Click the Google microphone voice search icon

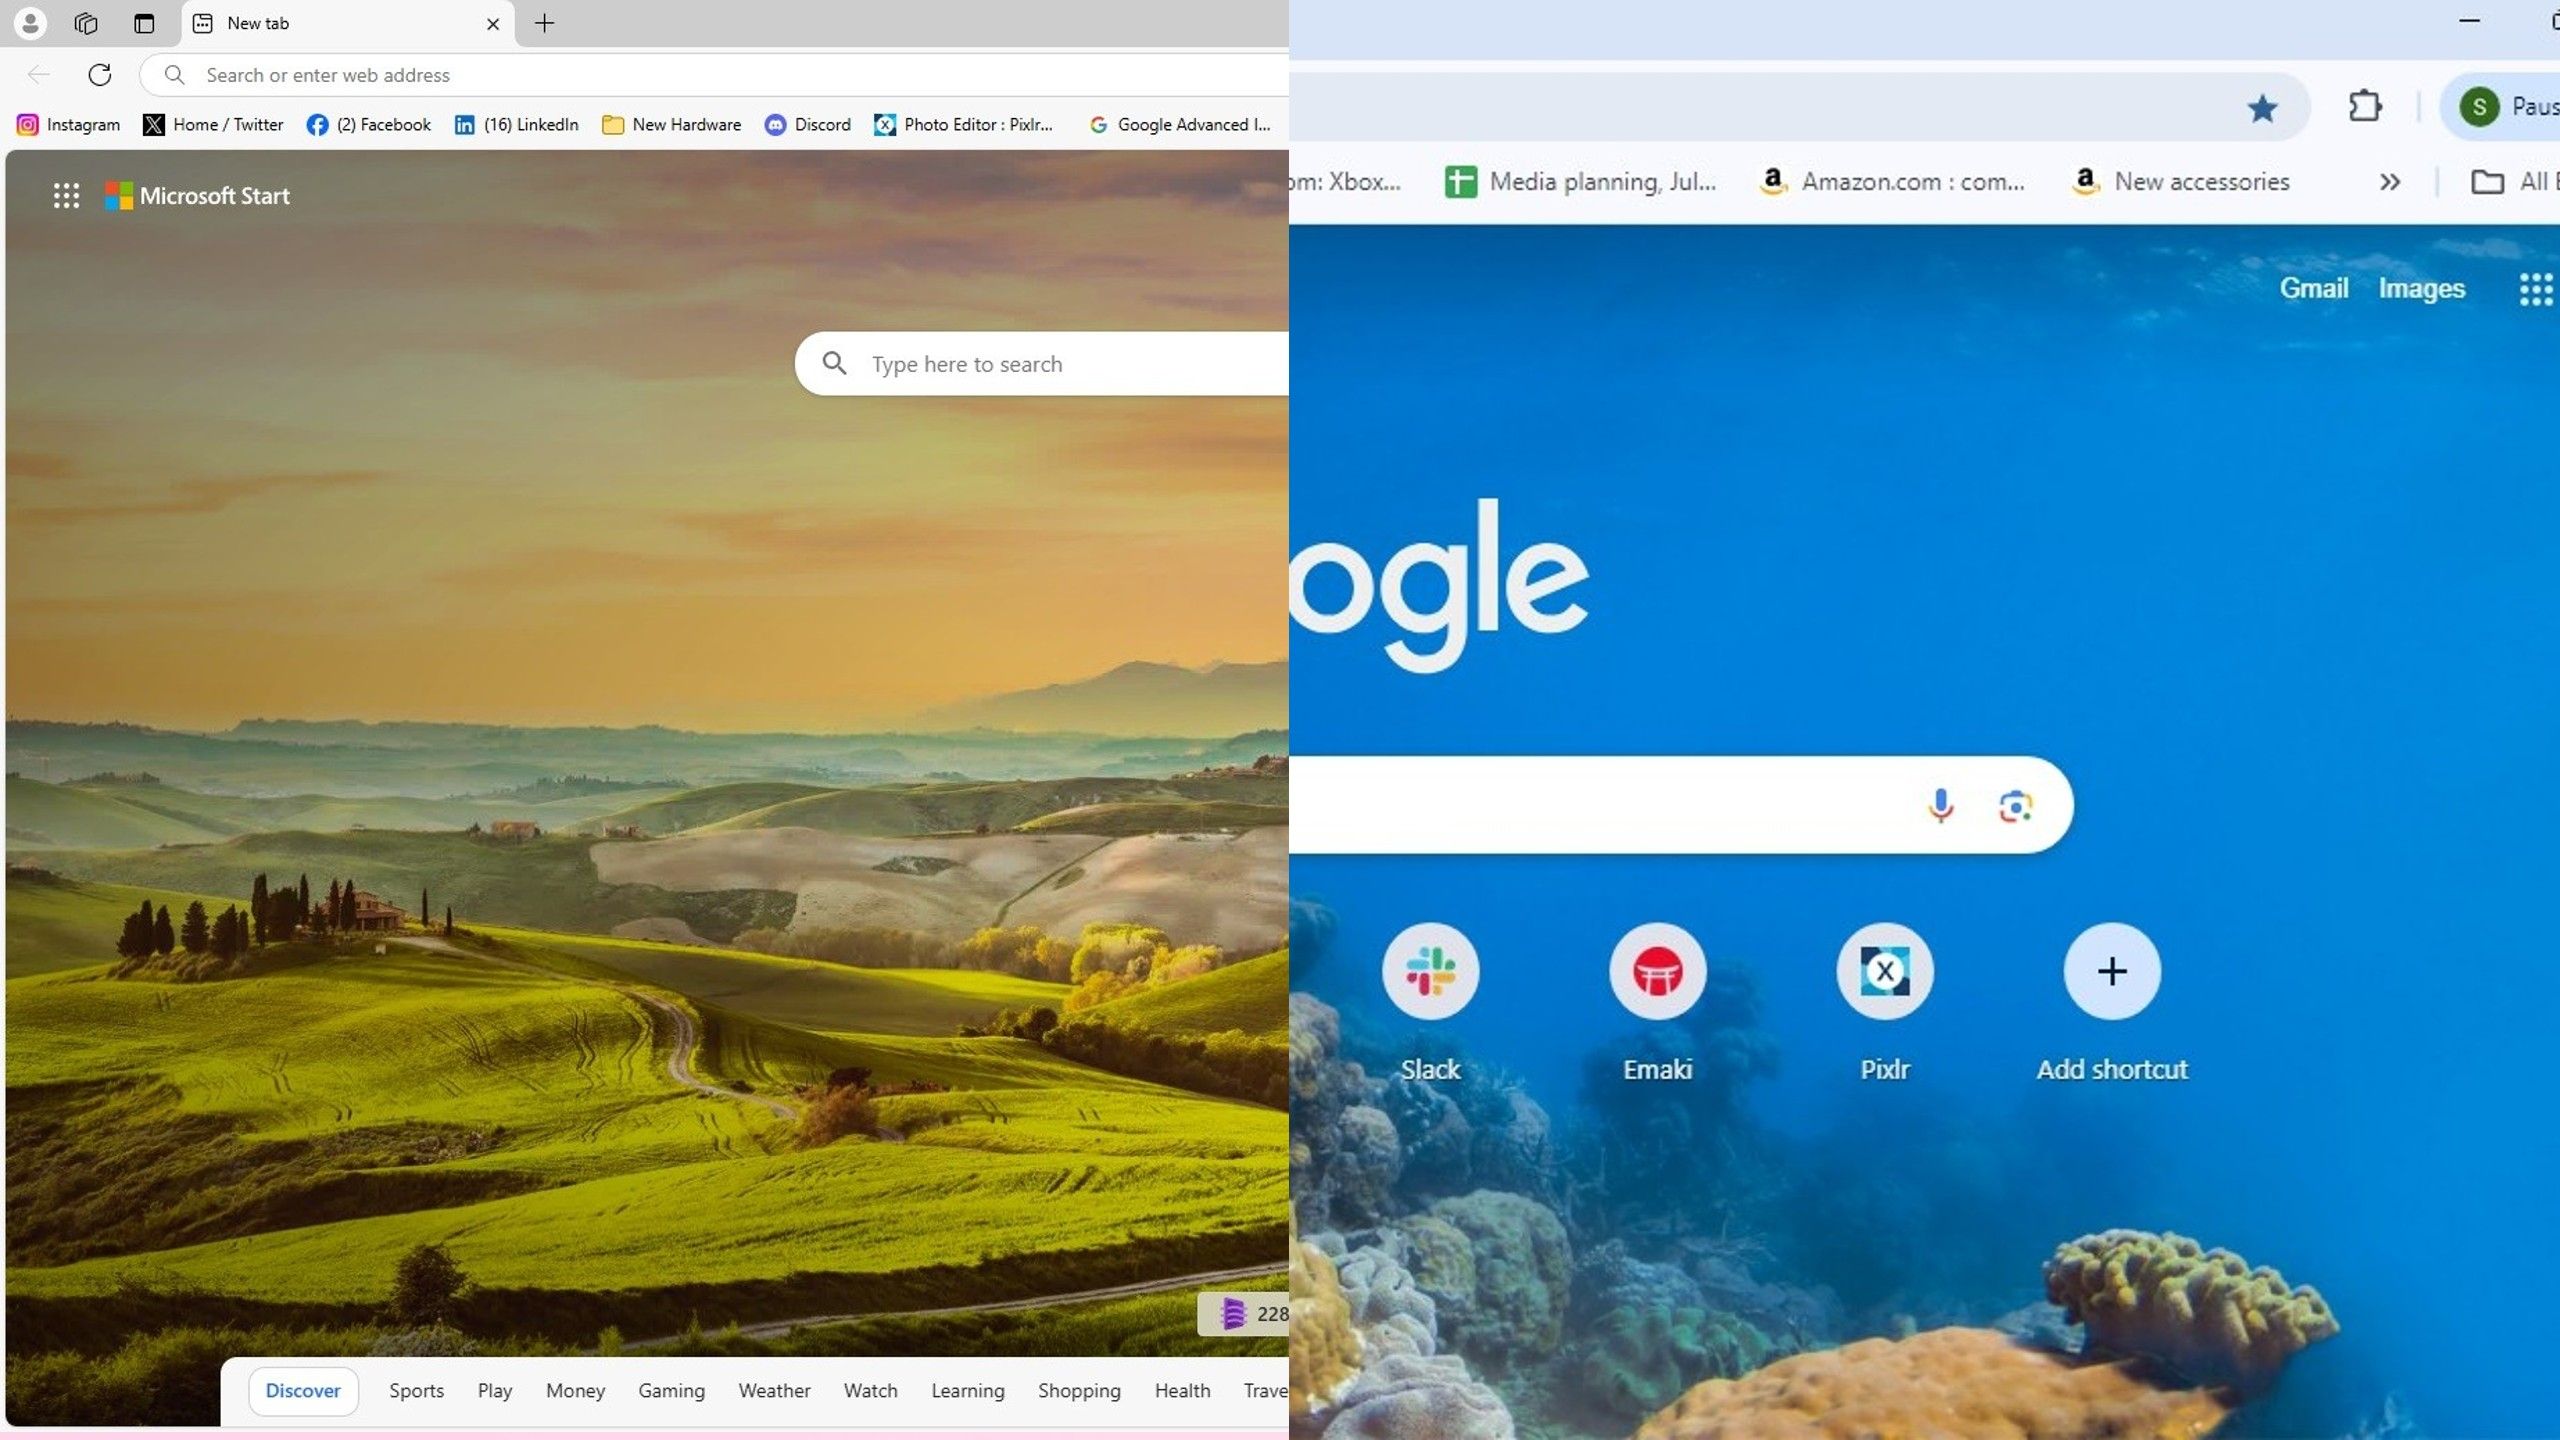click(x=1939, y=804)
